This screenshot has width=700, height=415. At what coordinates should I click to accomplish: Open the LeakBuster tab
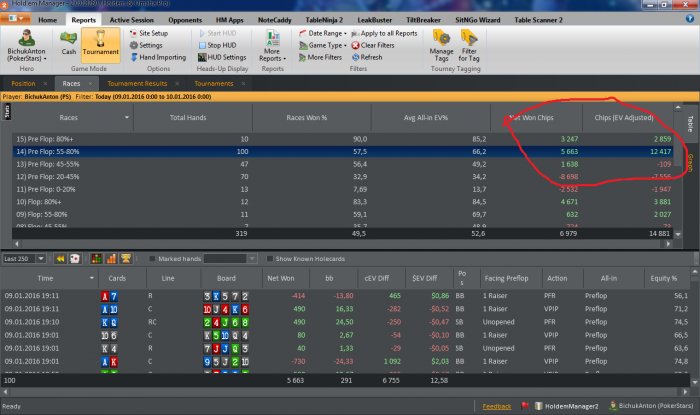tap(375, 20)
